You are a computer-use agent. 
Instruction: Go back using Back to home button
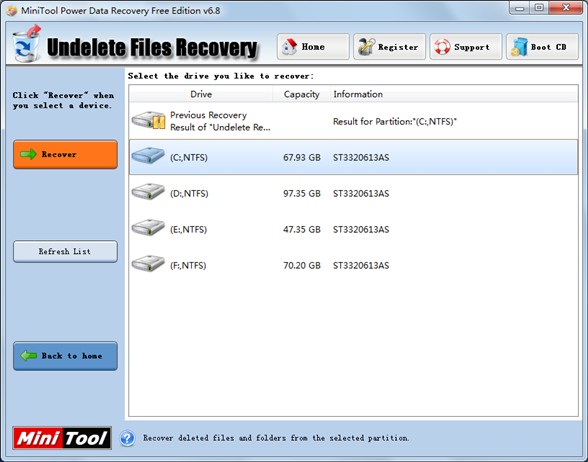(x=65, y=356)
